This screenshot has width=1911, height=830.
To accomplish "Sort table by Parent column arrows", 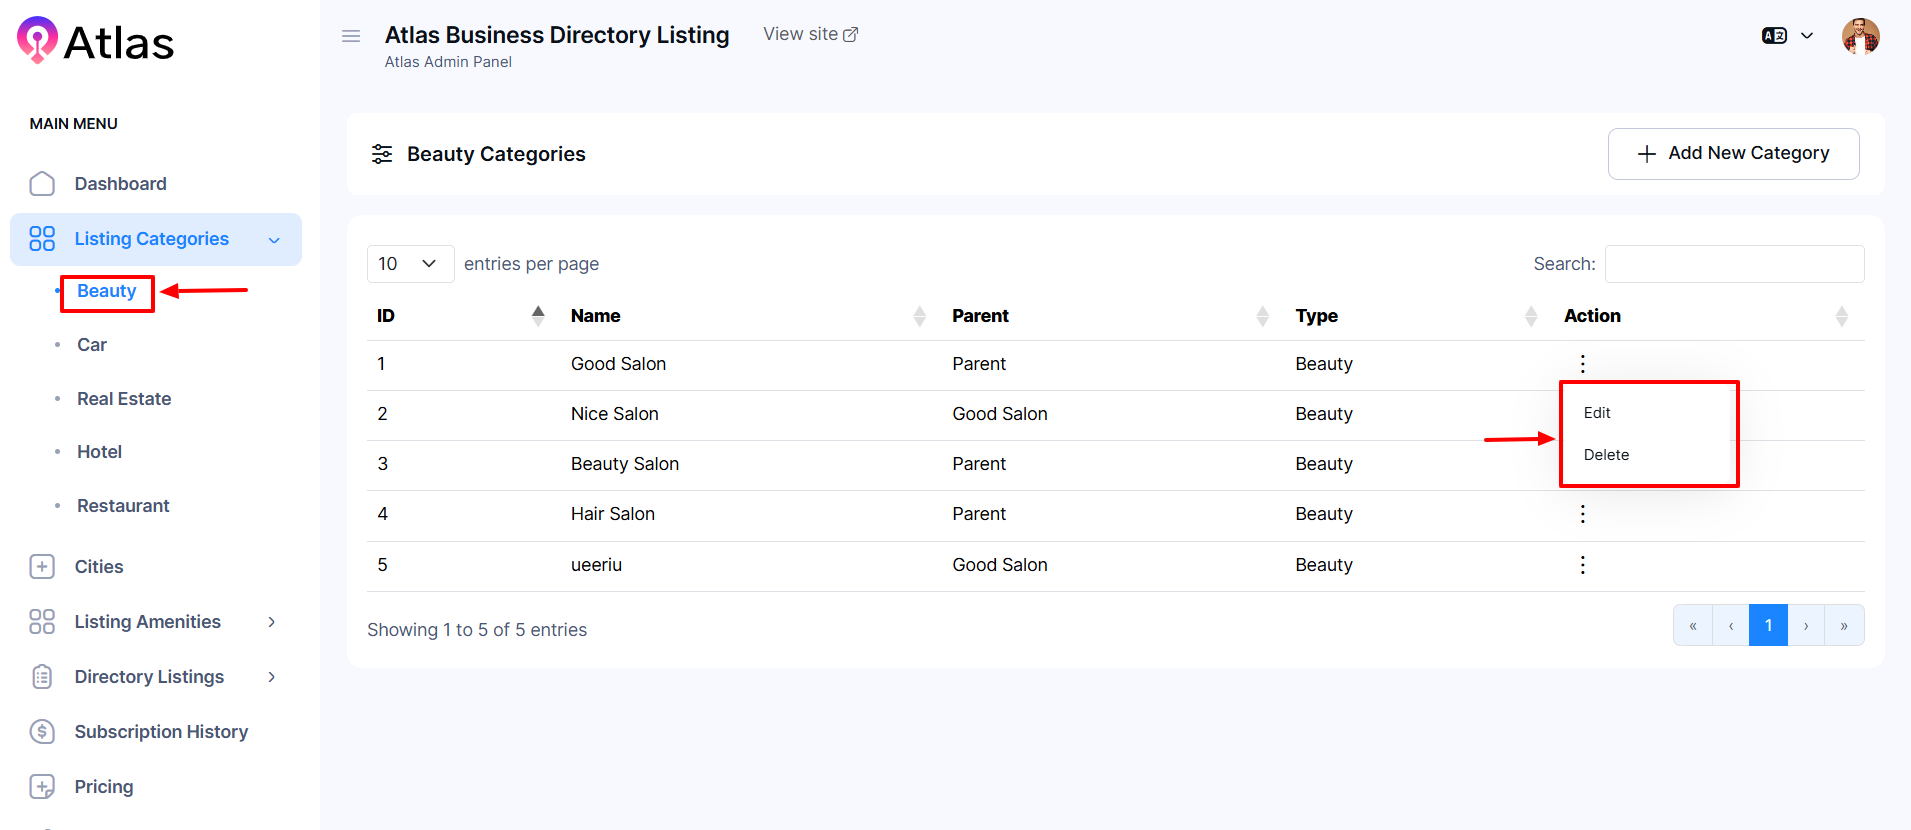I will (x=1262, y=316).
